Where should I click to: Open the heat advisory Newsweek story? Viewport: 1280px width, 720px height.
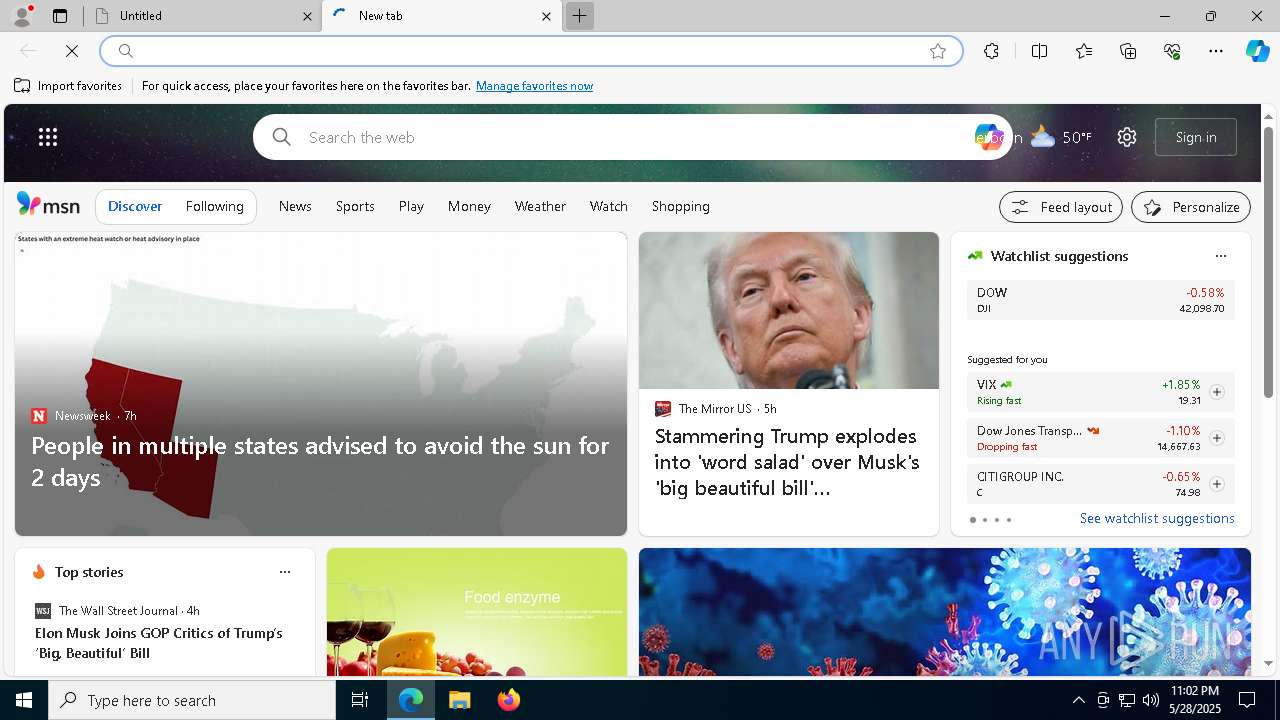point(321,384)
